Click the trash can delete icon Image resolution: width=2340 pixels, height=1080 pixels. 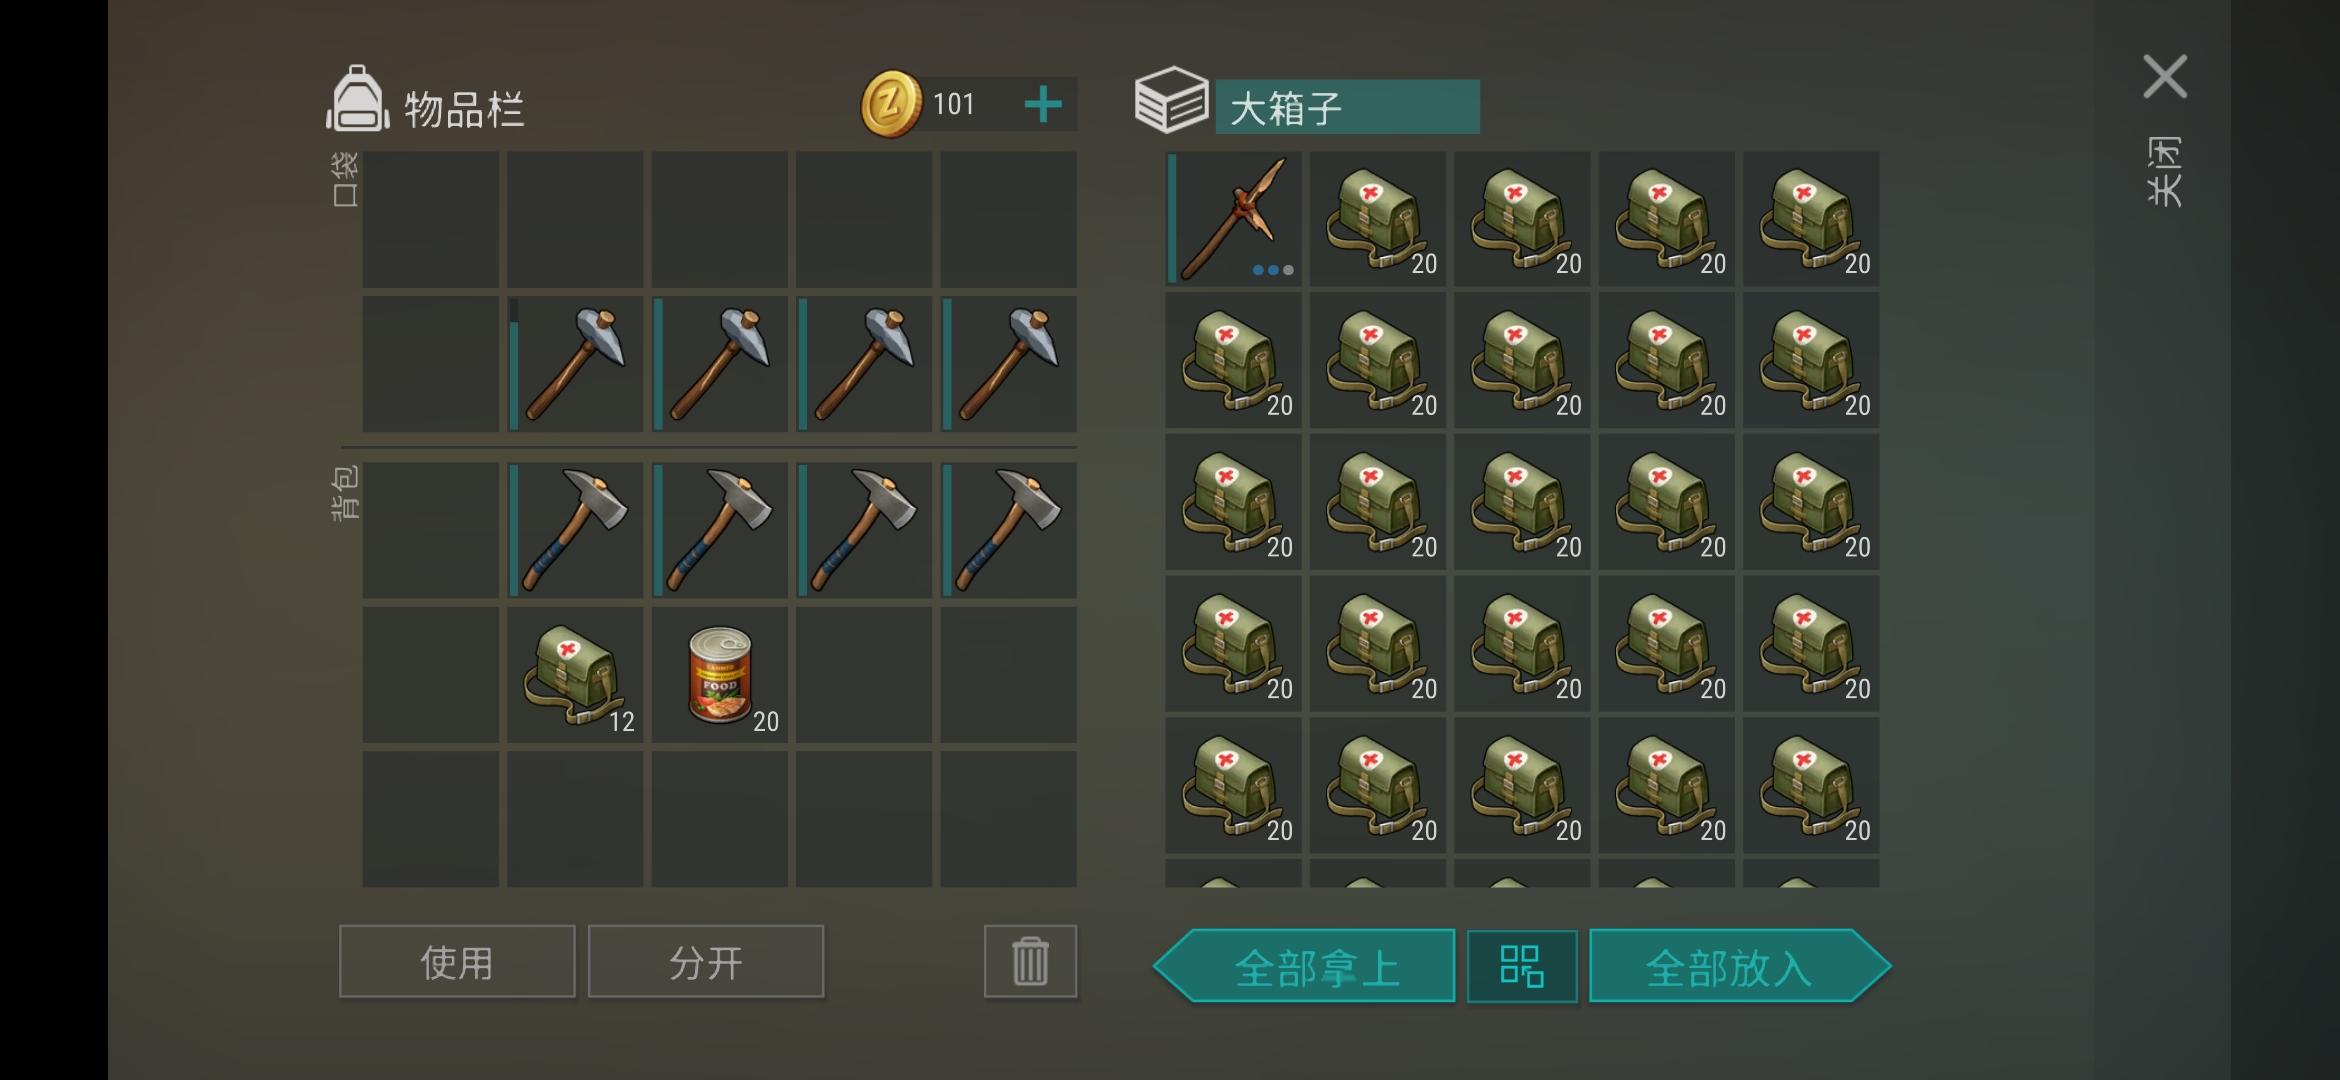click(1030, 961)
